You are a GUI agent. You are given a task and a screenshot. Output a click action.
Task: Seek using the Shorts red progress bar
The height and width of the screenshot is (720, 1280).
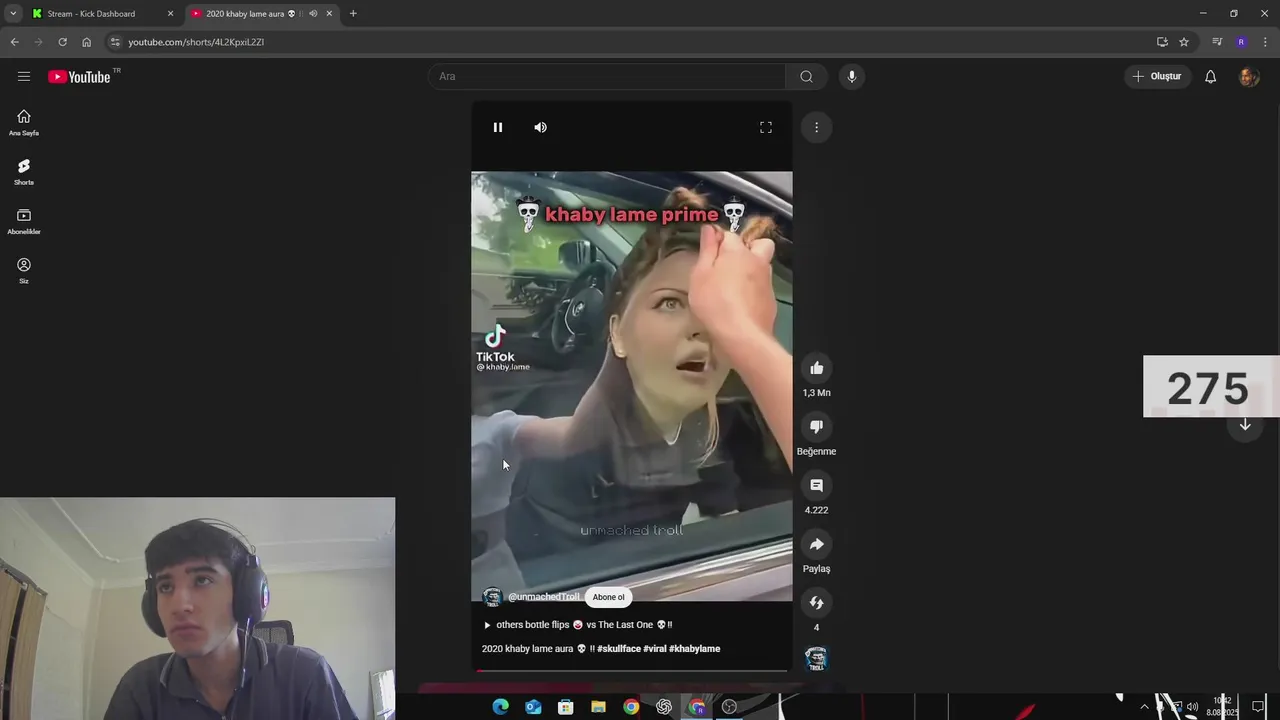pyautogui.click(x=632, y=670)
